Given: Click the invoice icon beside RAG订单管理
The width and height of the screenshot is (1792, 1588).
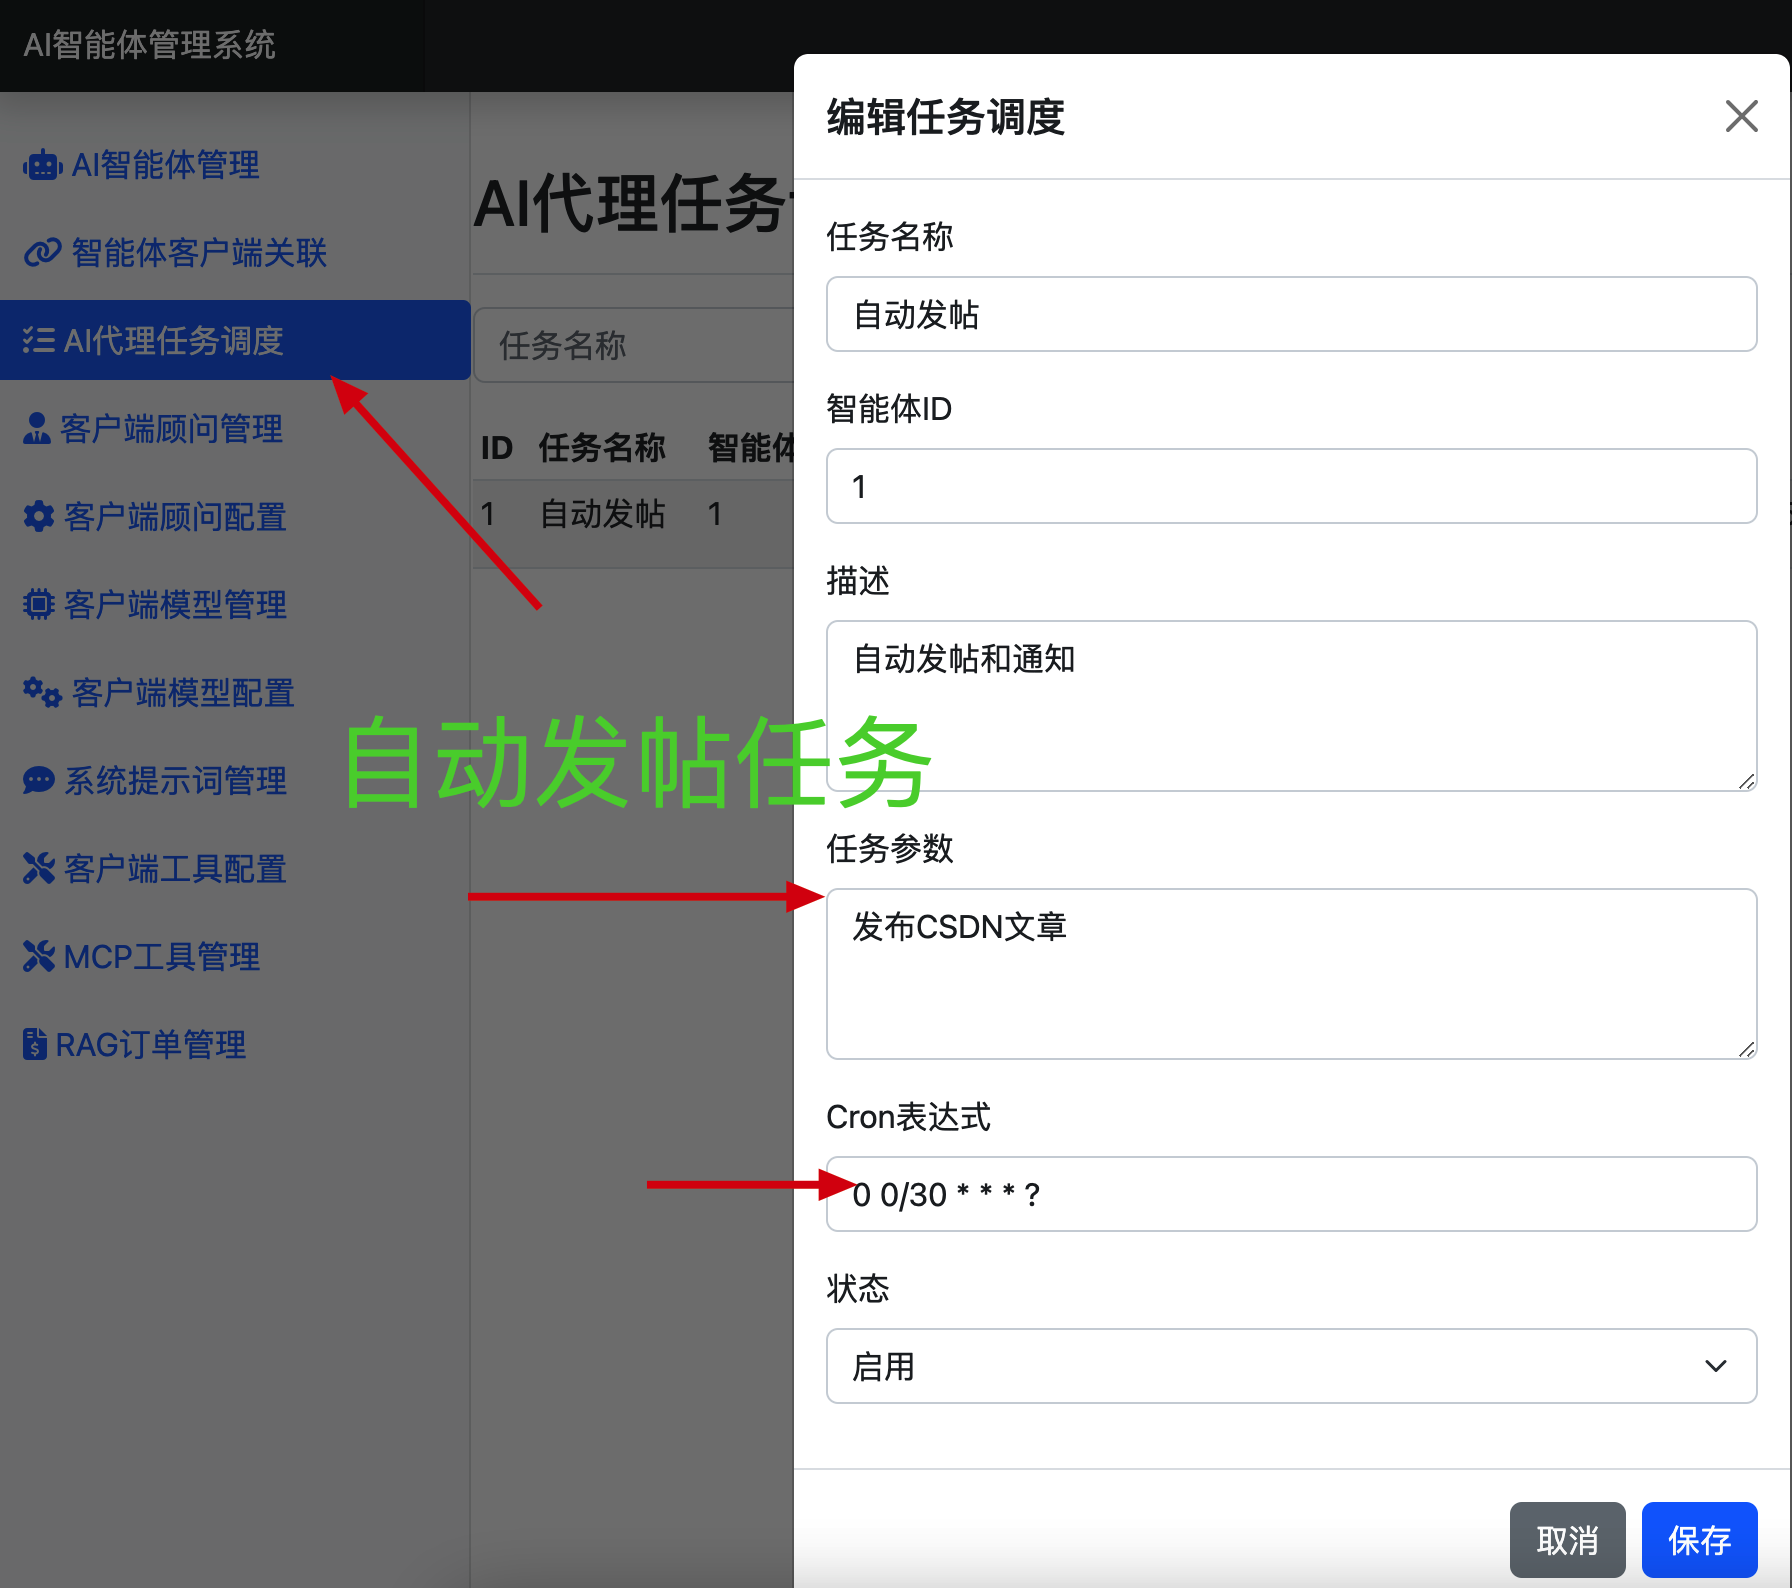Looking at the screenshot, I should pyautogui.click(x=35, y=1044).
